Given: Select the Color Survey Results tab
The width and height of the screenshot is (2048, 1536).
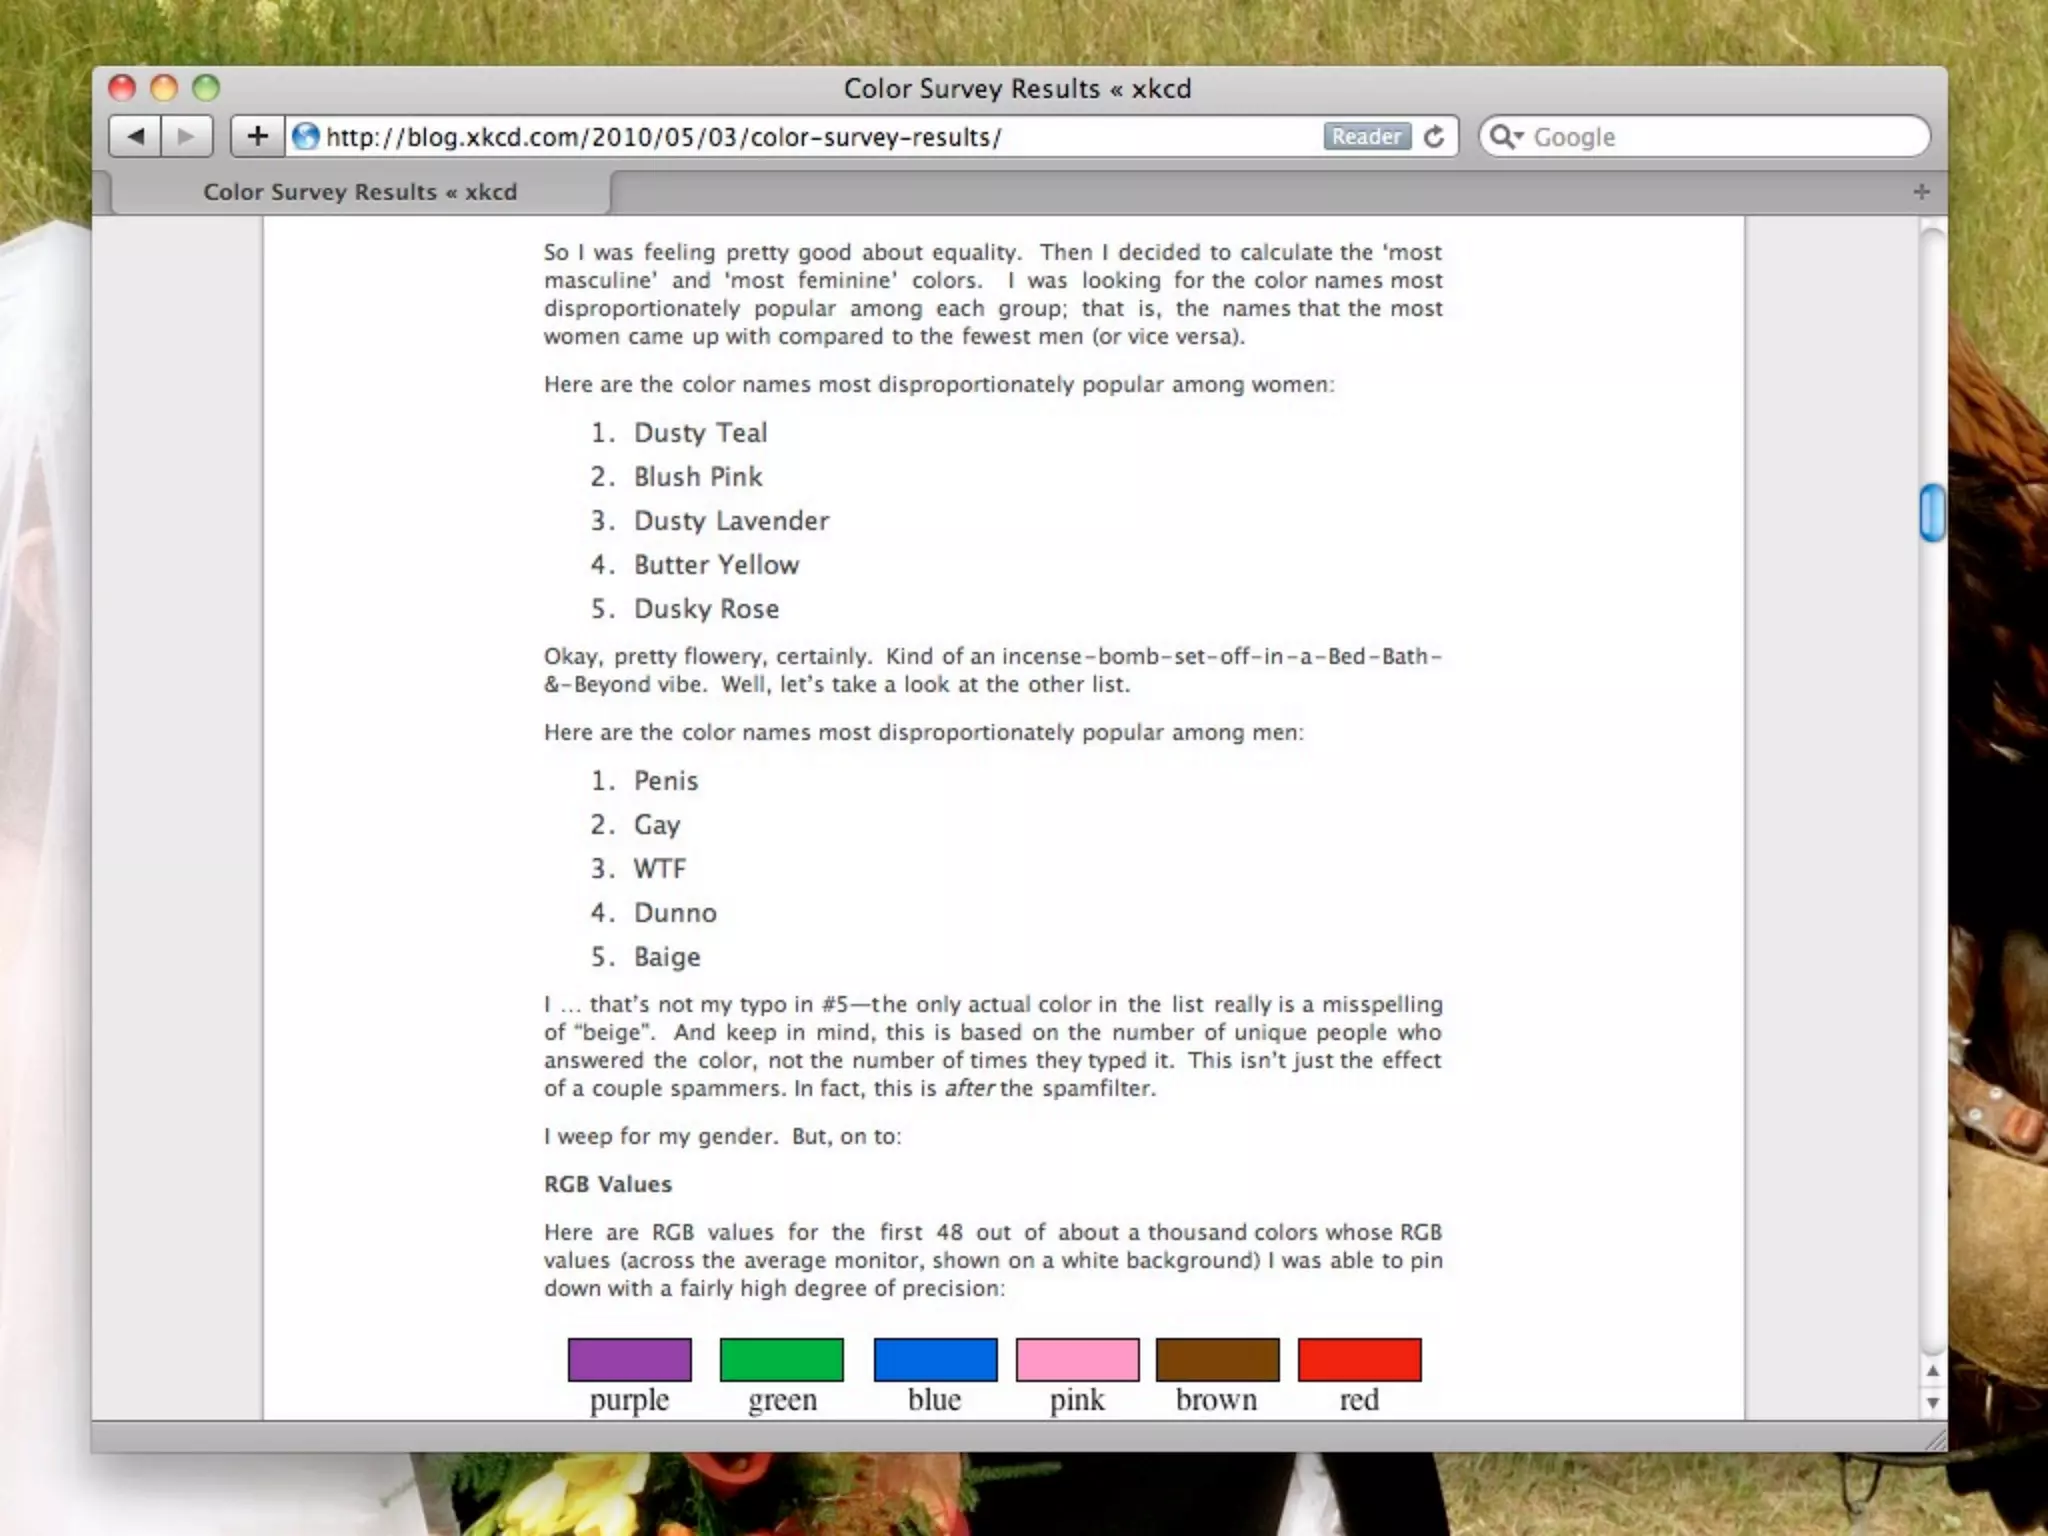Looking at the screenshot, I should pyautogui.click(x=360, y=192).
